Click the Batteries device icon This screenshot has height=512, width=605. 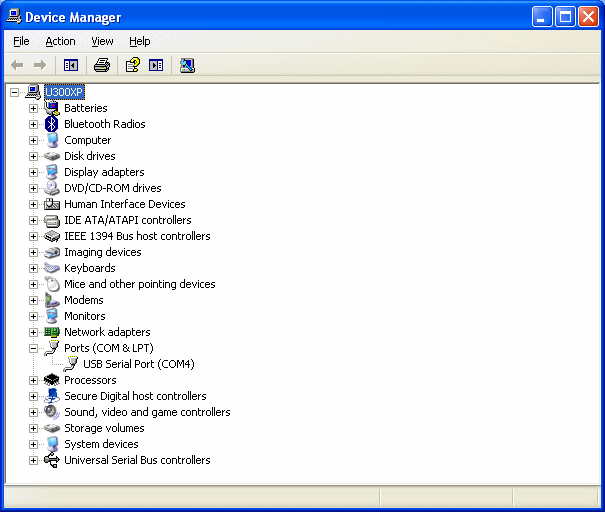52,108
